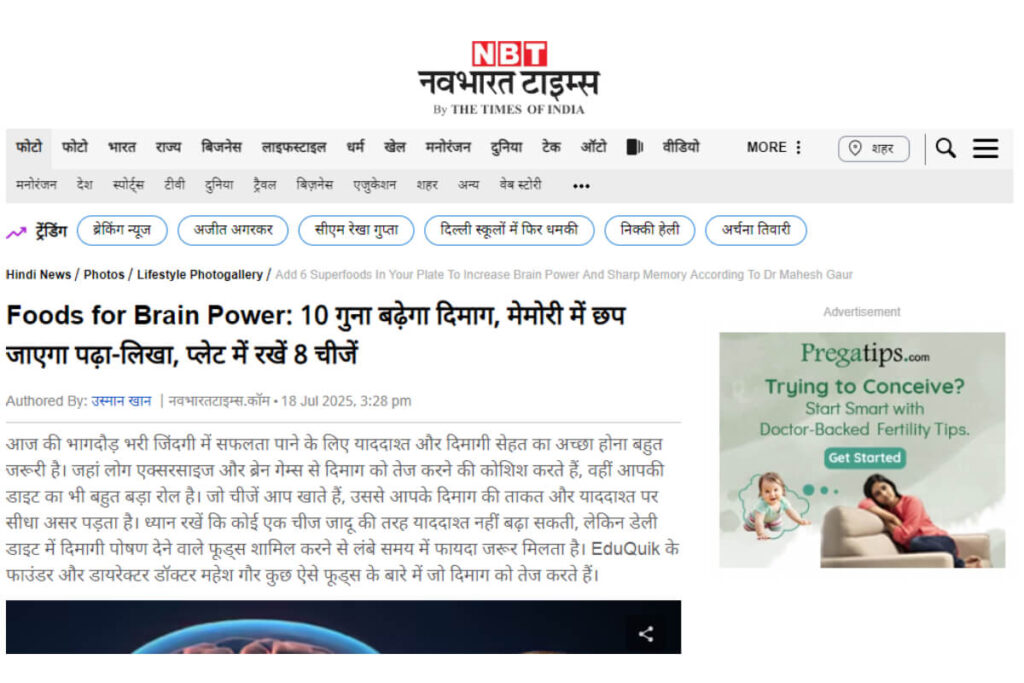The image size is (1024, 683).
Task: Select वेब स्टोरी in the sub-navigation
Action: [520, 185]
